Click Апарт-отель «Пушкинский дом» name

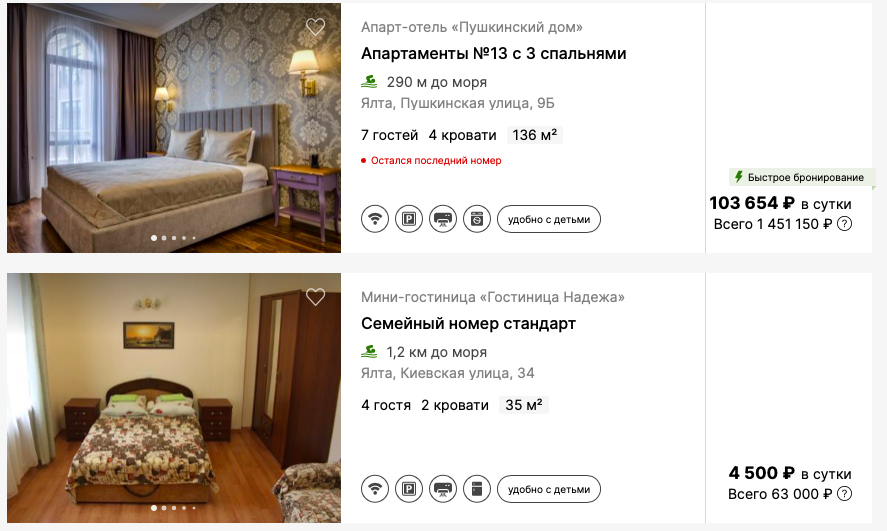pyautogui.click(x=472, y=27)
